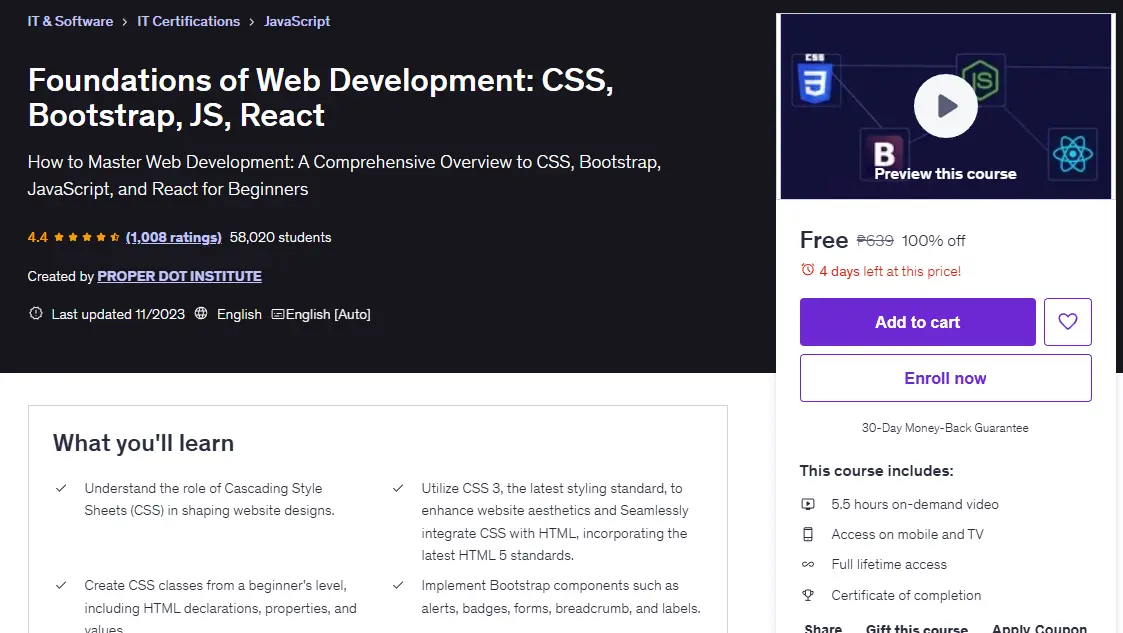Open JavaScript breadcrumb category

(297, 21)
